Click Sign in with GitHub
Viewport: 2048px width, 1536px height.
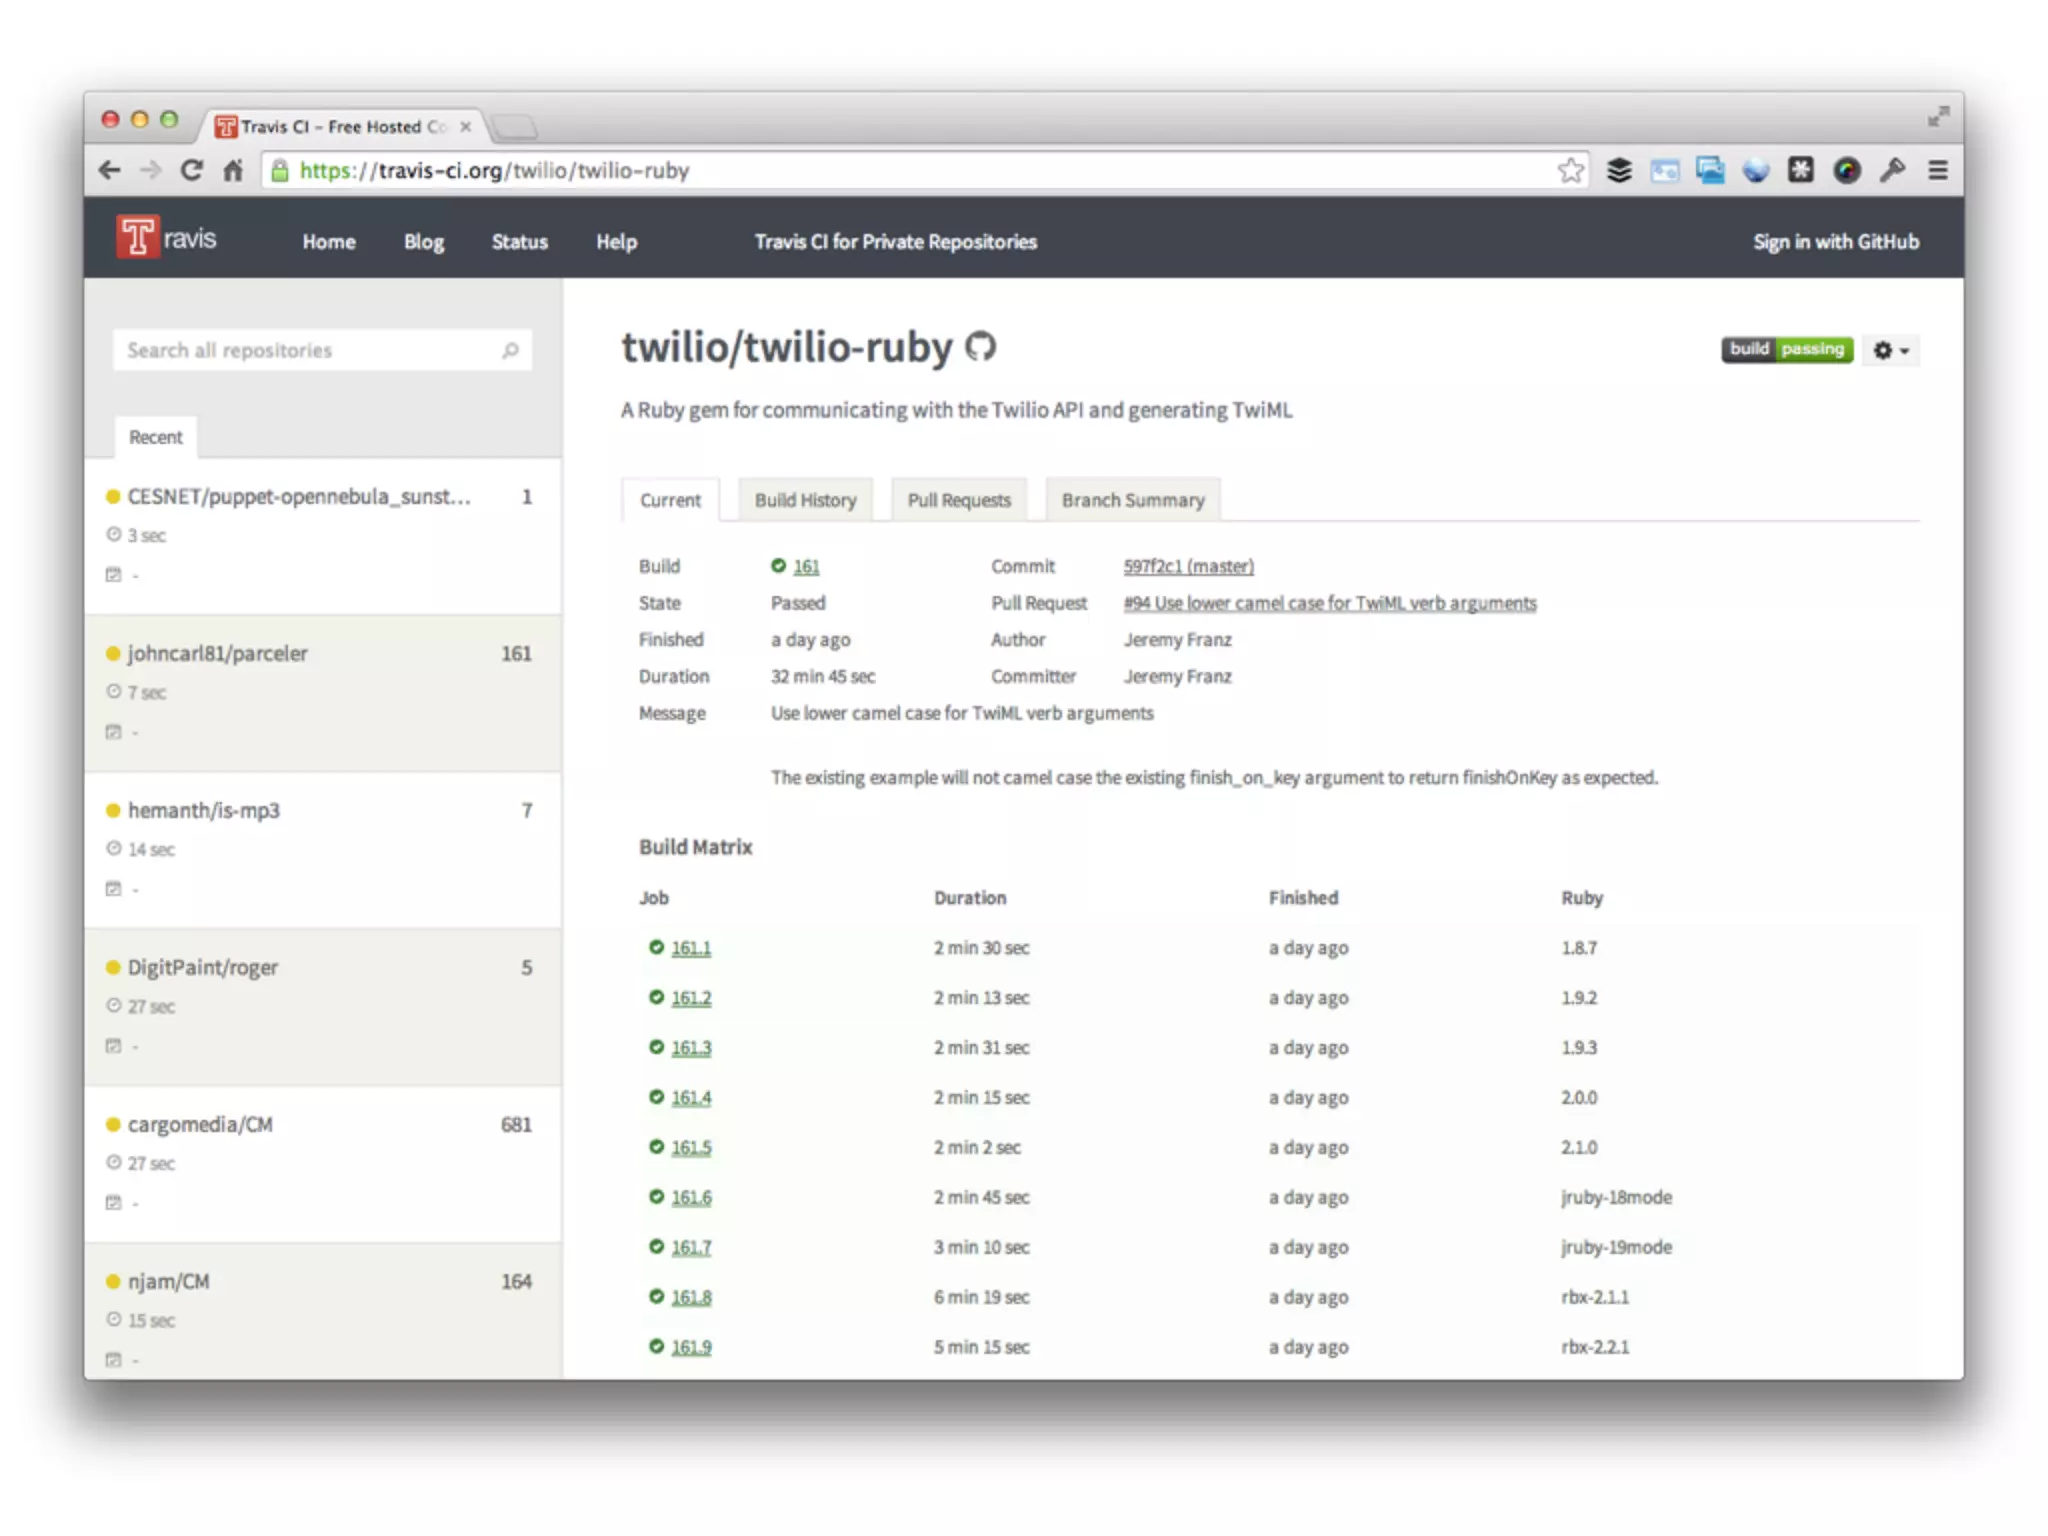[x=1835, y=242]
